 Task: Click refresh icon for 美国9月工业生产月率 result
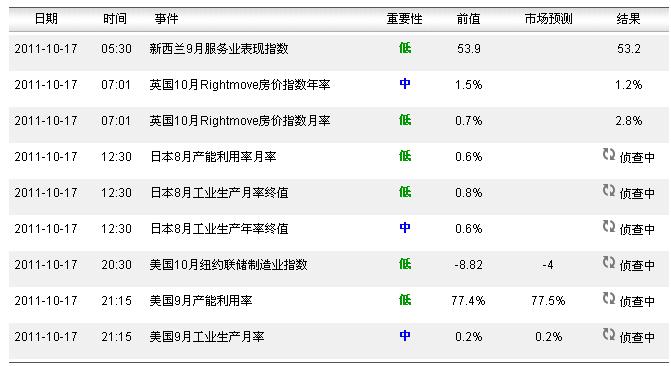click(x=609, y=334)
